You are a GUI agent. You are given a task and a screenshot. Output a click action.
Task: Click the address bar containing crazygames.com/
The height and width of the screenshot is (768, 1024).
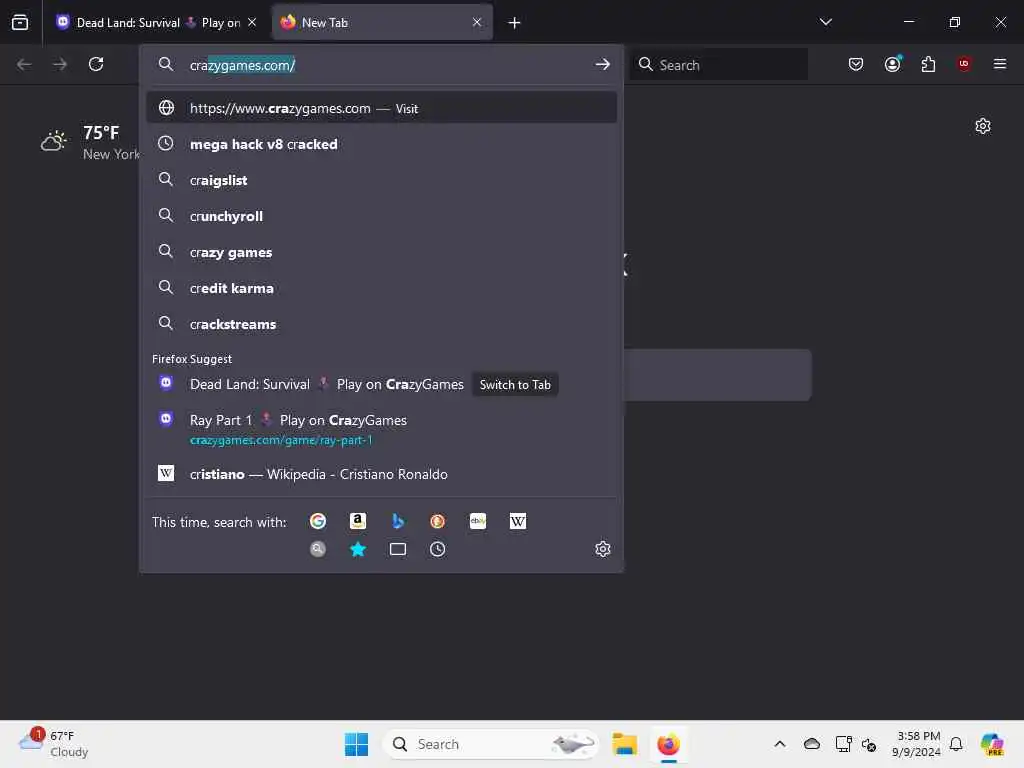coord(382,65)
